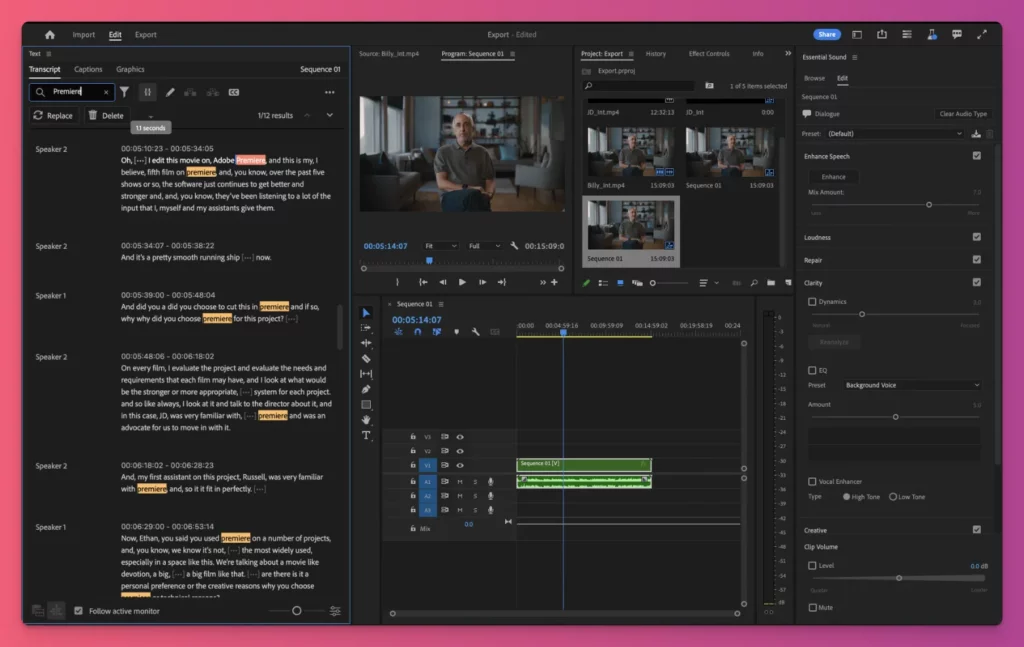
Task: Open the workspaces panel icon top right
Action: (x=857, y=35)
